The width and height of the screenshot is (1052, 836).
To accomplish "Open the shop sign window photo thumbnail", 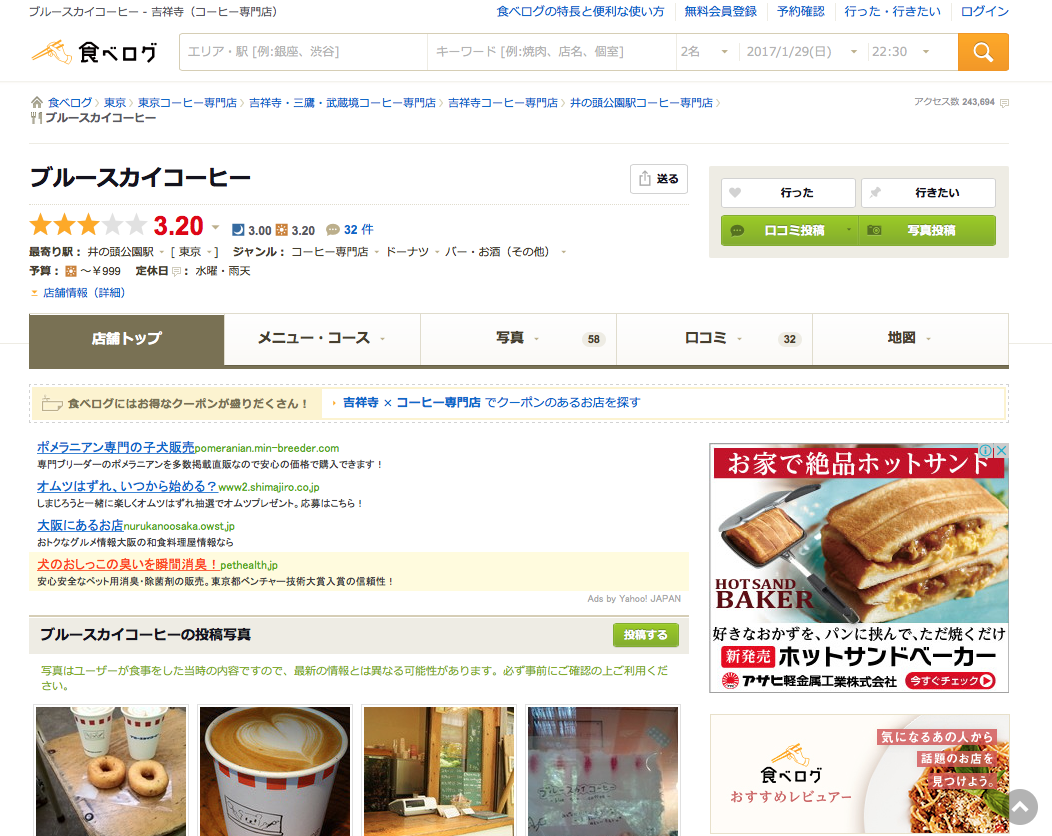I will point(603,771).
